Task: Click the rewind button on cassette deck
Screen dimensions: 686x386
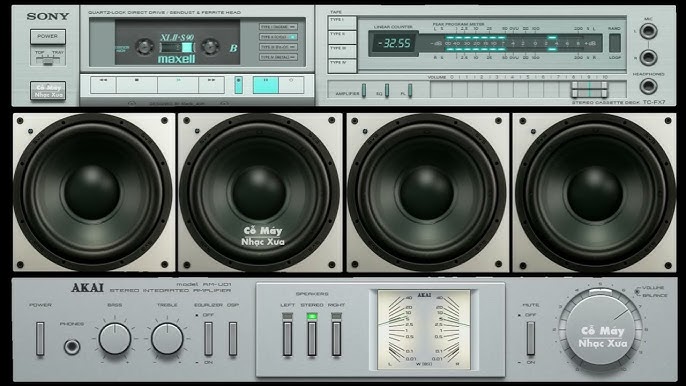Action: click(x=103, y=84)
